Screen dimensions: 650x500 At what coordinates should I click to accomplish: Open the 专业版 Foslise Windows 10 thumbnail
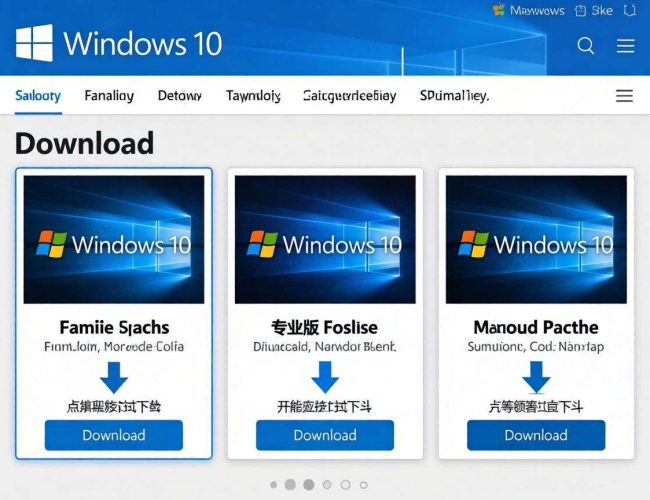[x=325, y=240]
